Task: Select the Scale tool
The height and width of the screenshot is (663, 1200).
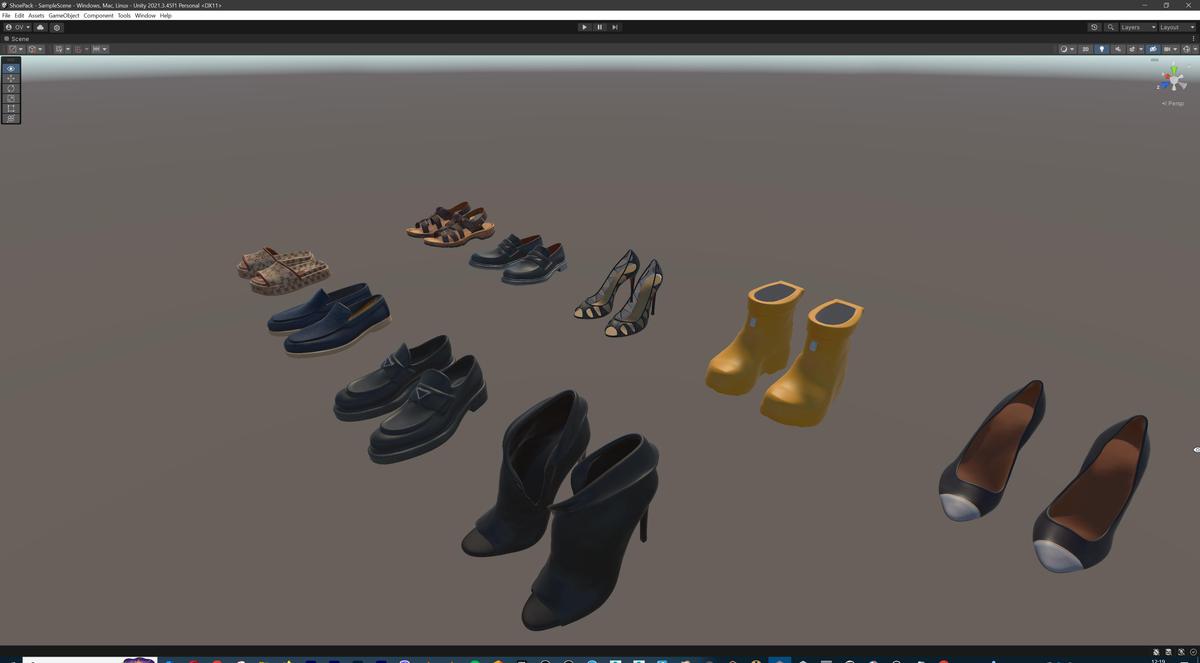Action: 10,98
